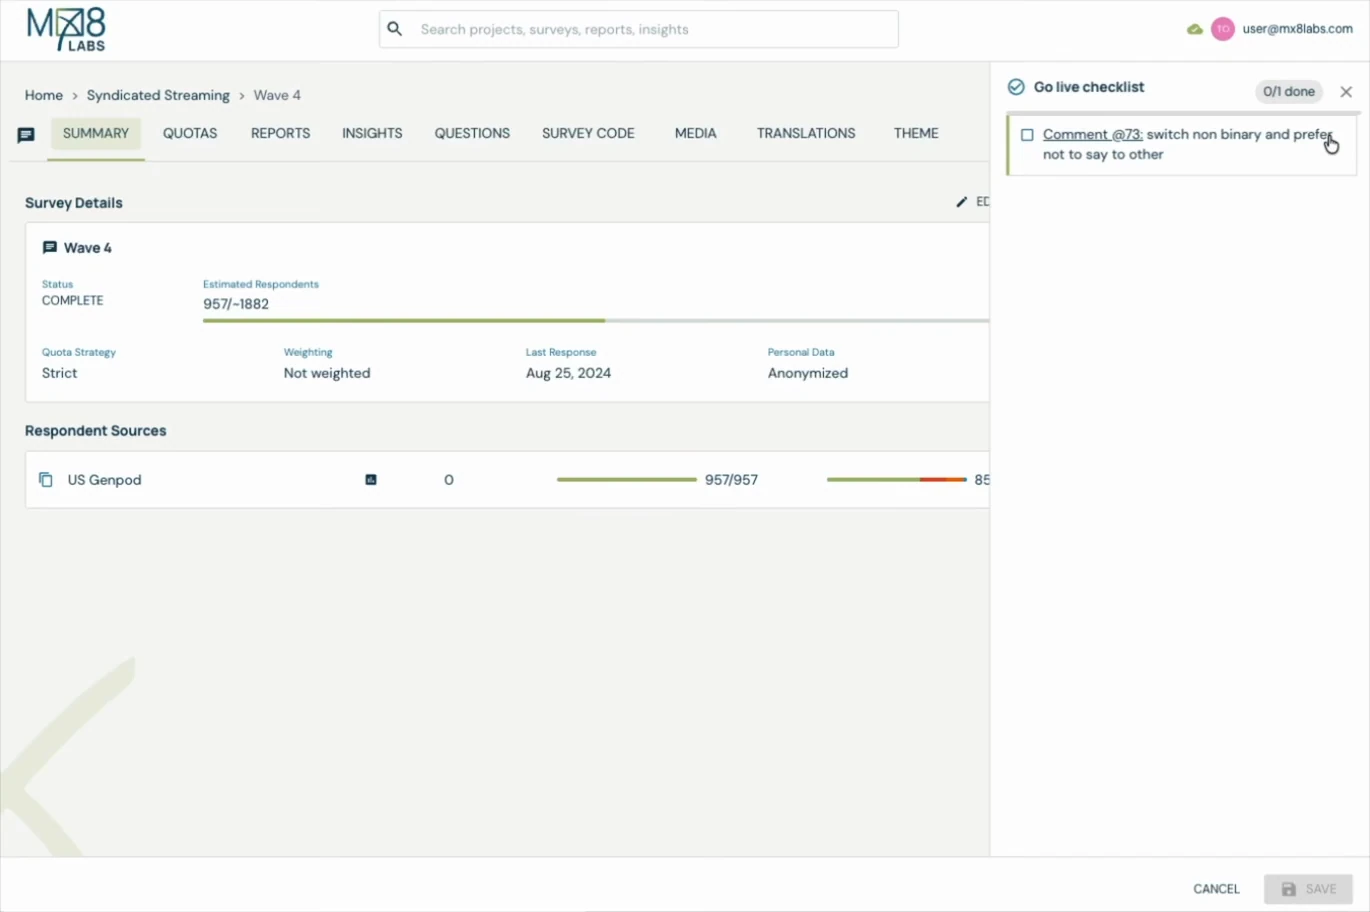Viewport: 1370px width, 912px height.
Task: Click the MX8 Labs logo
Action: point(66,30)
